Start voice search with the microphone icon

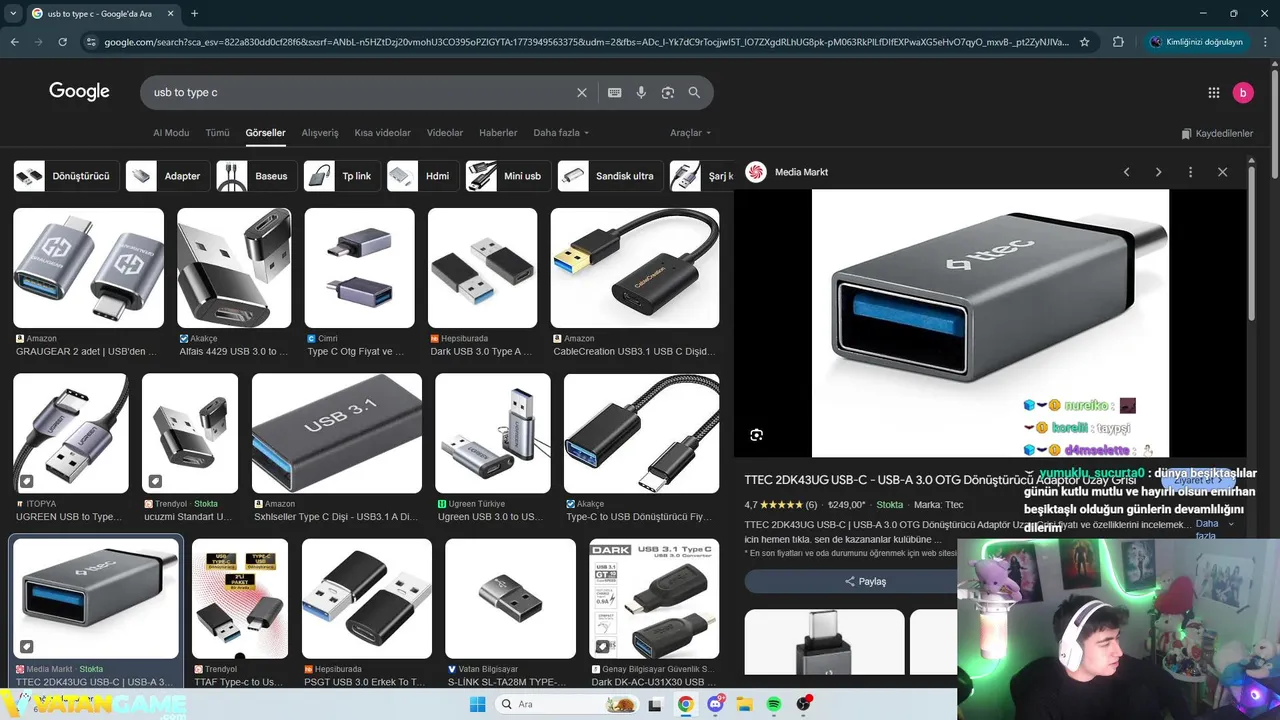click(641, 92)
